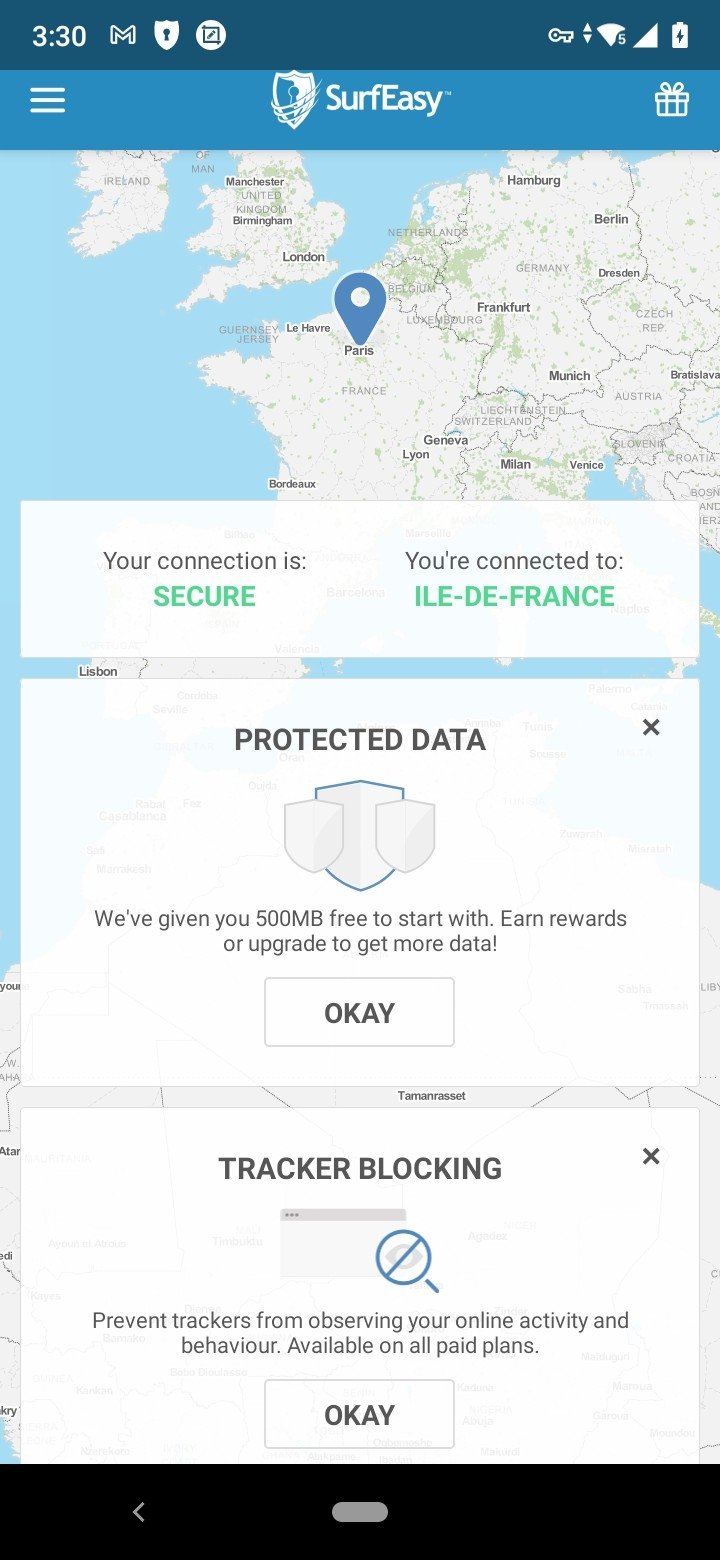
Task: Tap the Tracker Blocking magnifier icon
Action: coord(407,1261)
